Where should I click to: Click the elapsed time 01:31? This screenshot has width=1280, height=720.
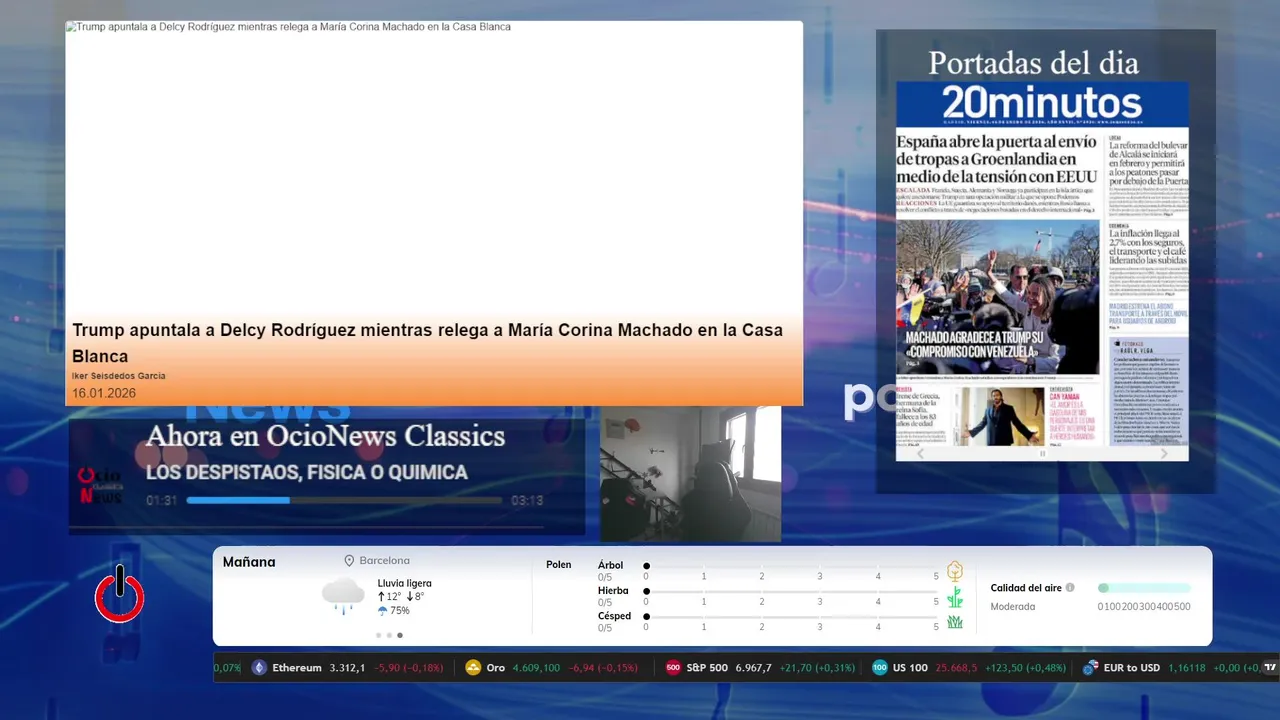161,500
